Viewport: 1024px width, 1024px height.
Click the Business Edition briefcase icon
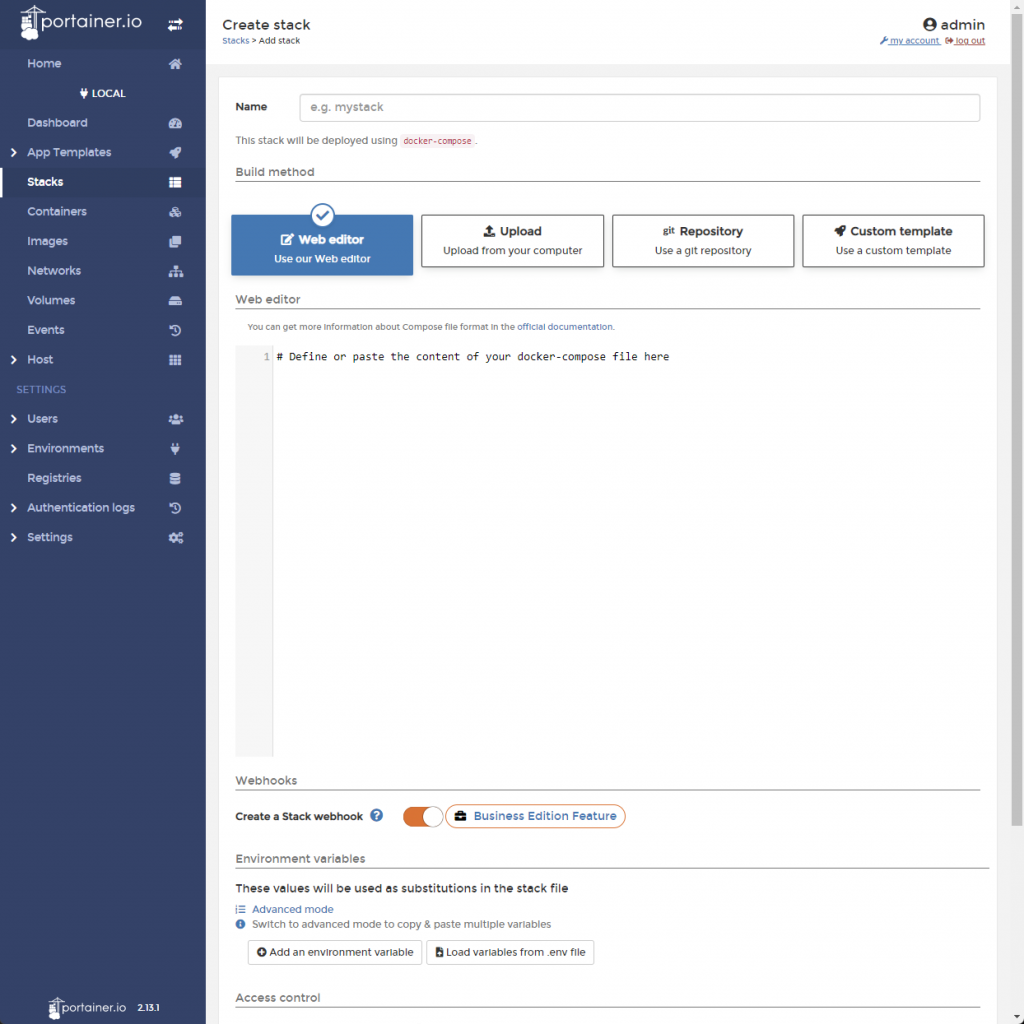pos(460,816)
